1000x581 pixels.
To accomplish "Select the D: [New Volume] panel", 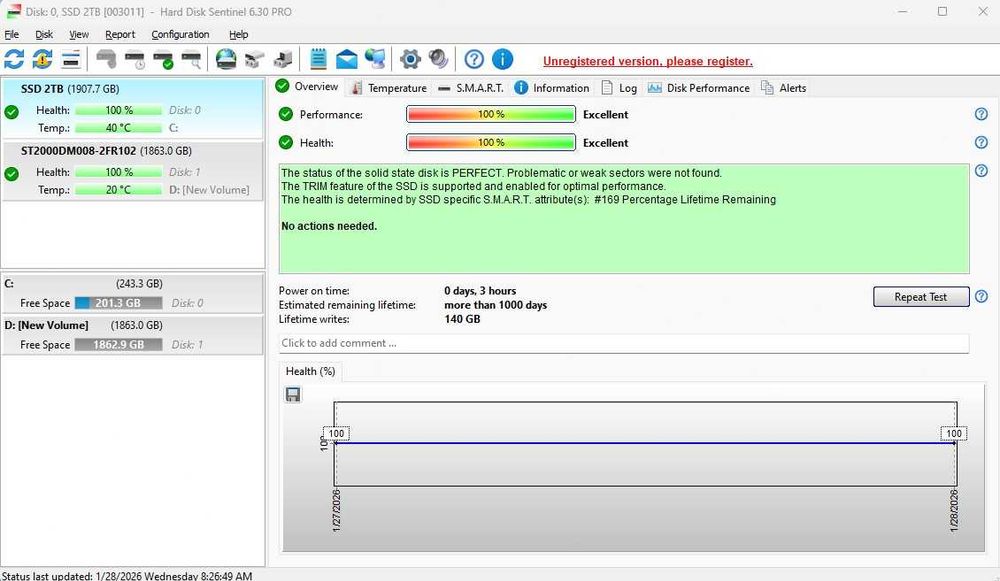I will [x=133, y=335].
